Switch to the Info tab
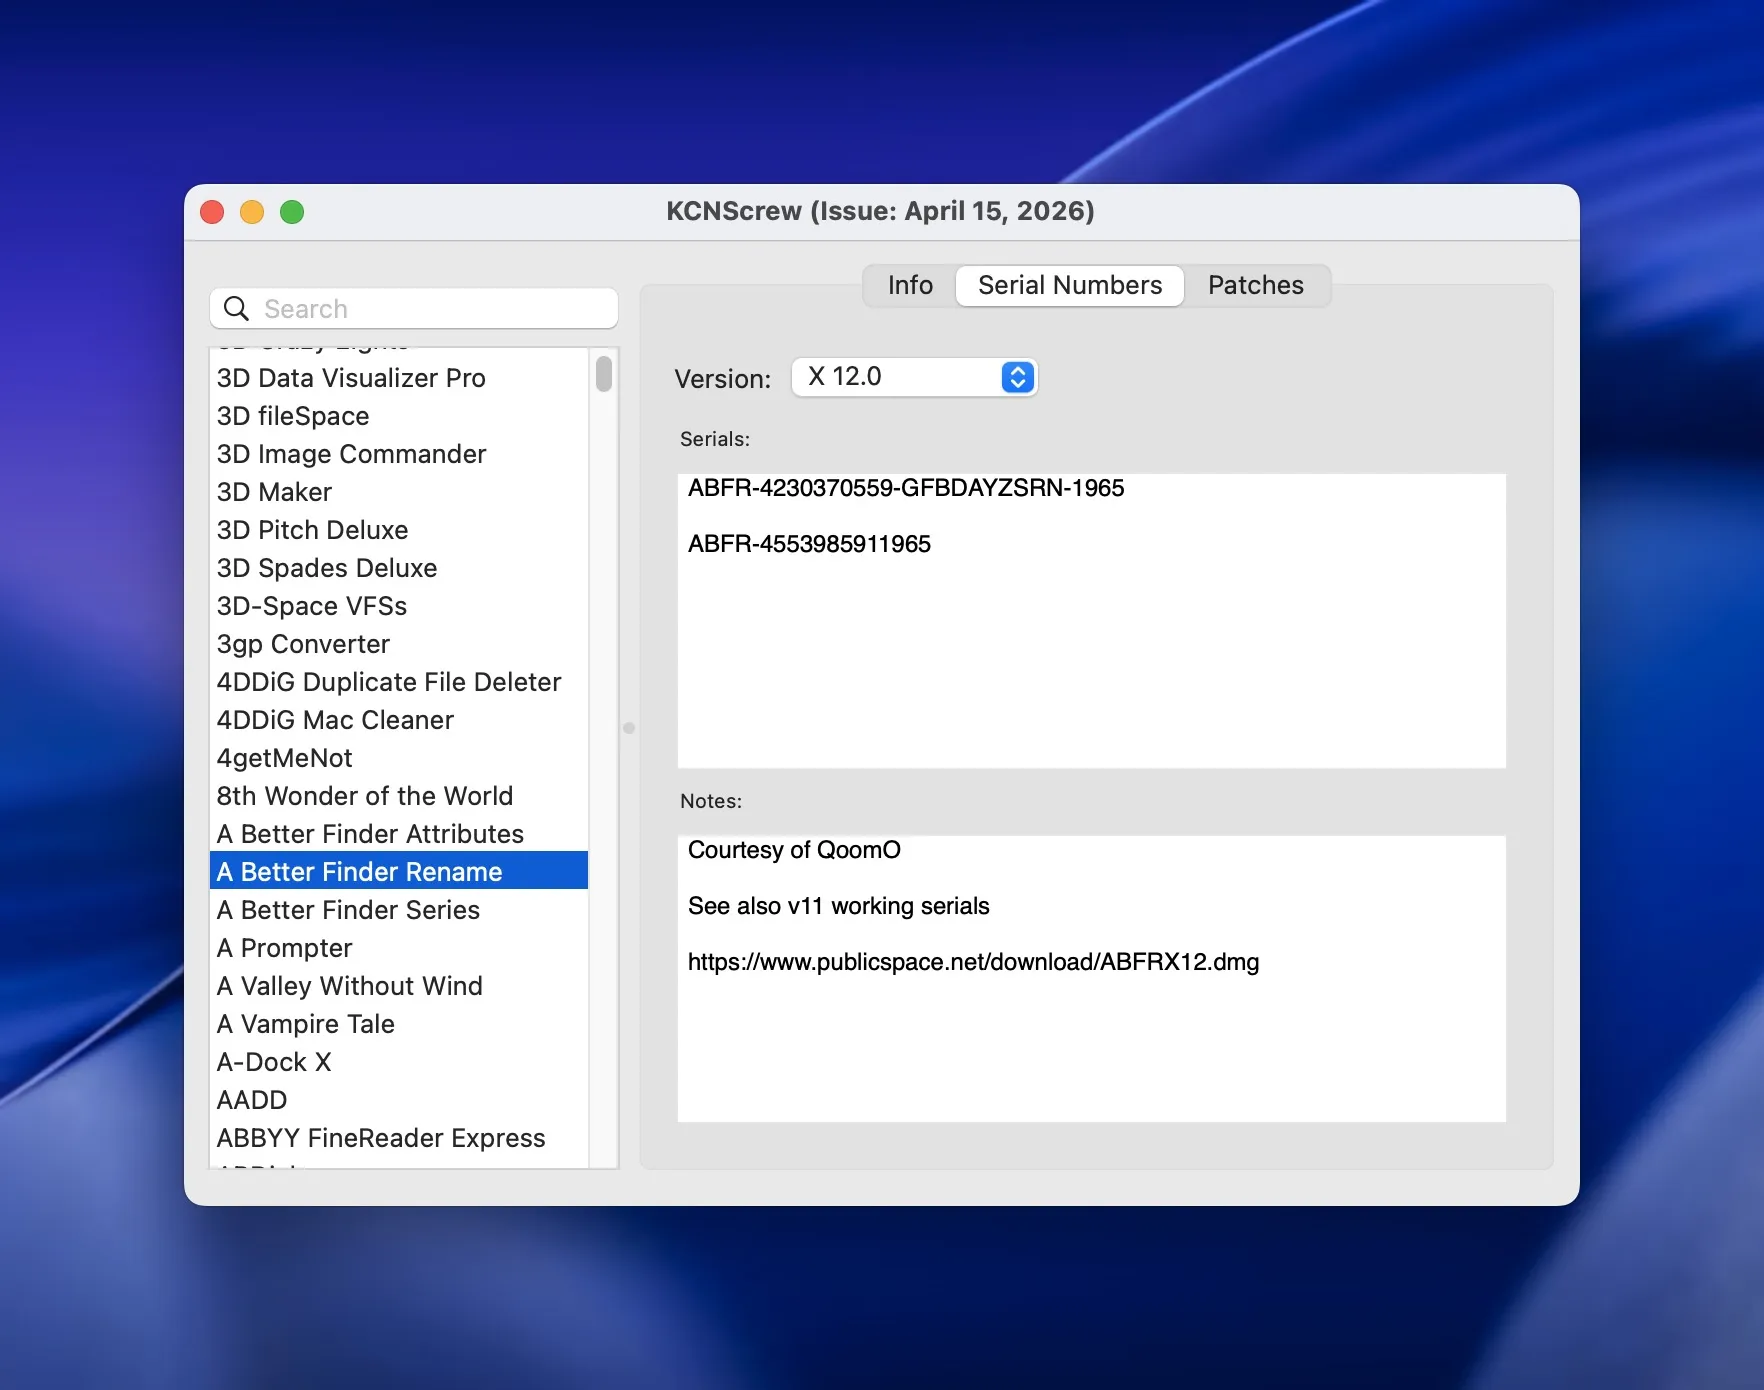This screenshot has width=1764, height=1390. 910,285
